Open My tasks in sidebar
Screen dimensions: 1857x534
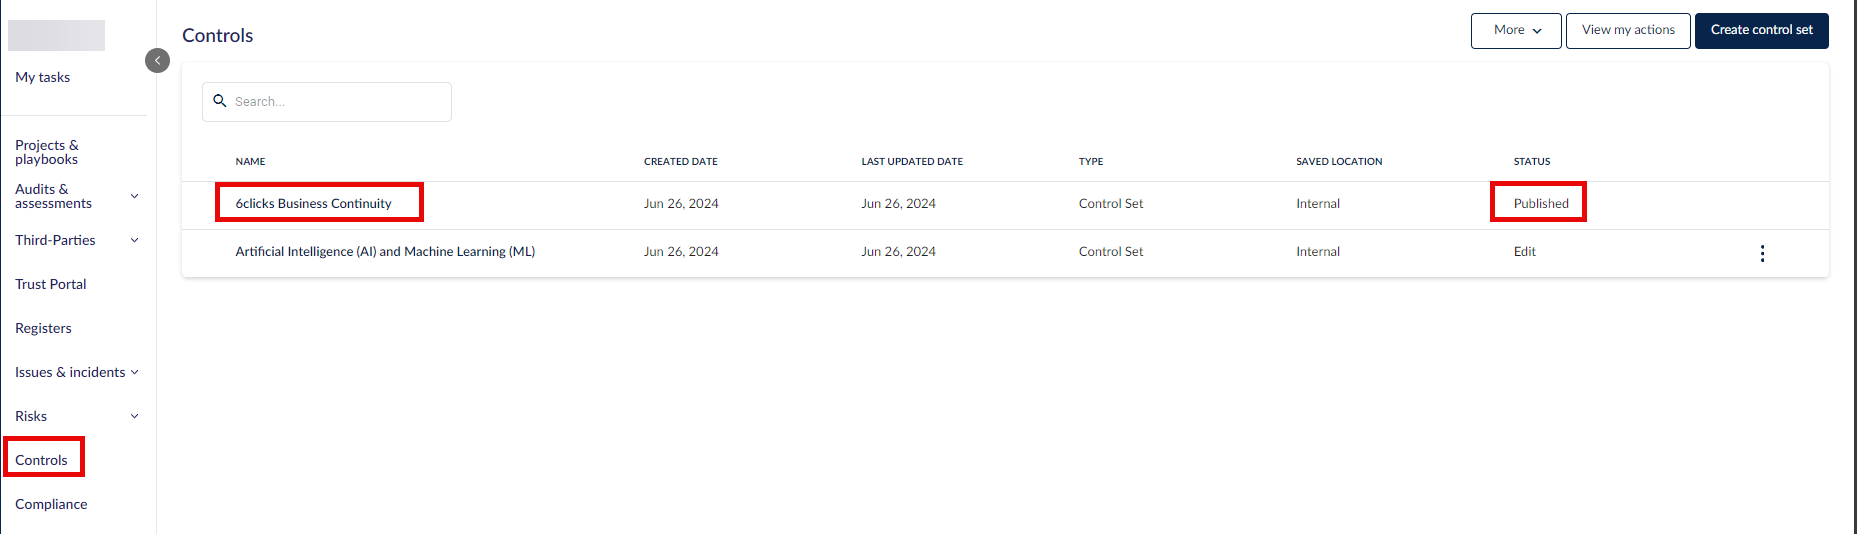pyautogui.click(x=43, y=77)
